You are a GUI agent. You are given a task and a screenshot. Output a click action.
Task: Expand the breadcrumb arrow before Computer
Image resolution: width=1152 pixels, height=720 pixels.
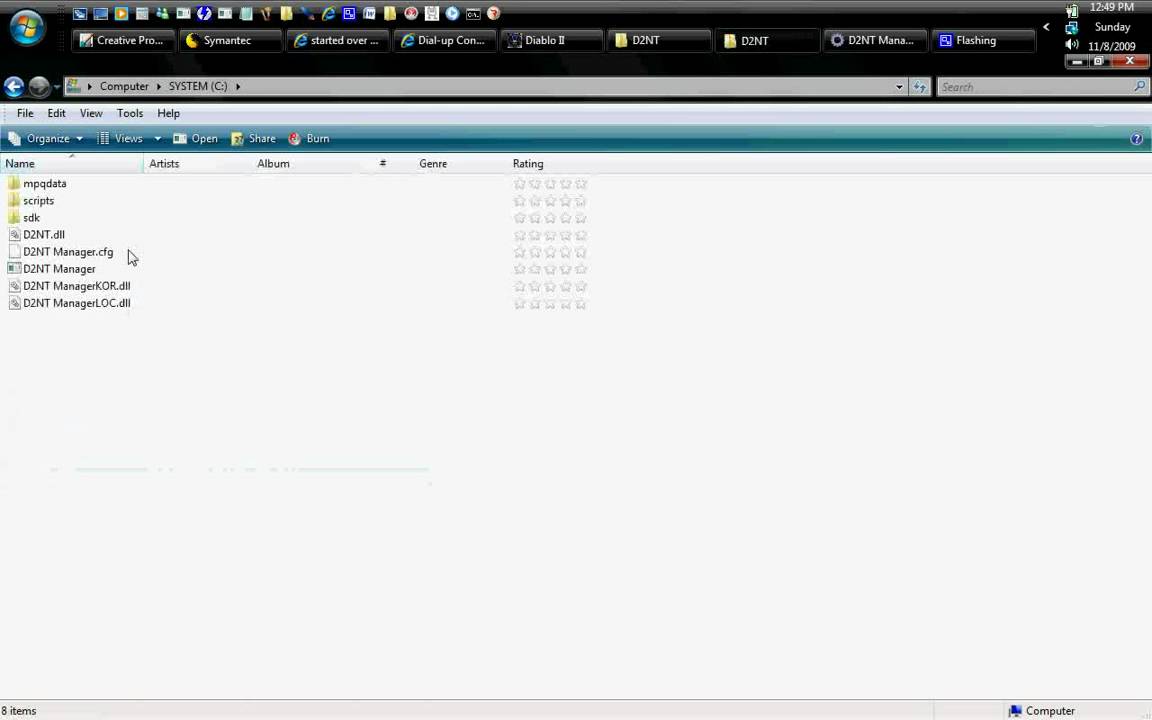(90, 87)
